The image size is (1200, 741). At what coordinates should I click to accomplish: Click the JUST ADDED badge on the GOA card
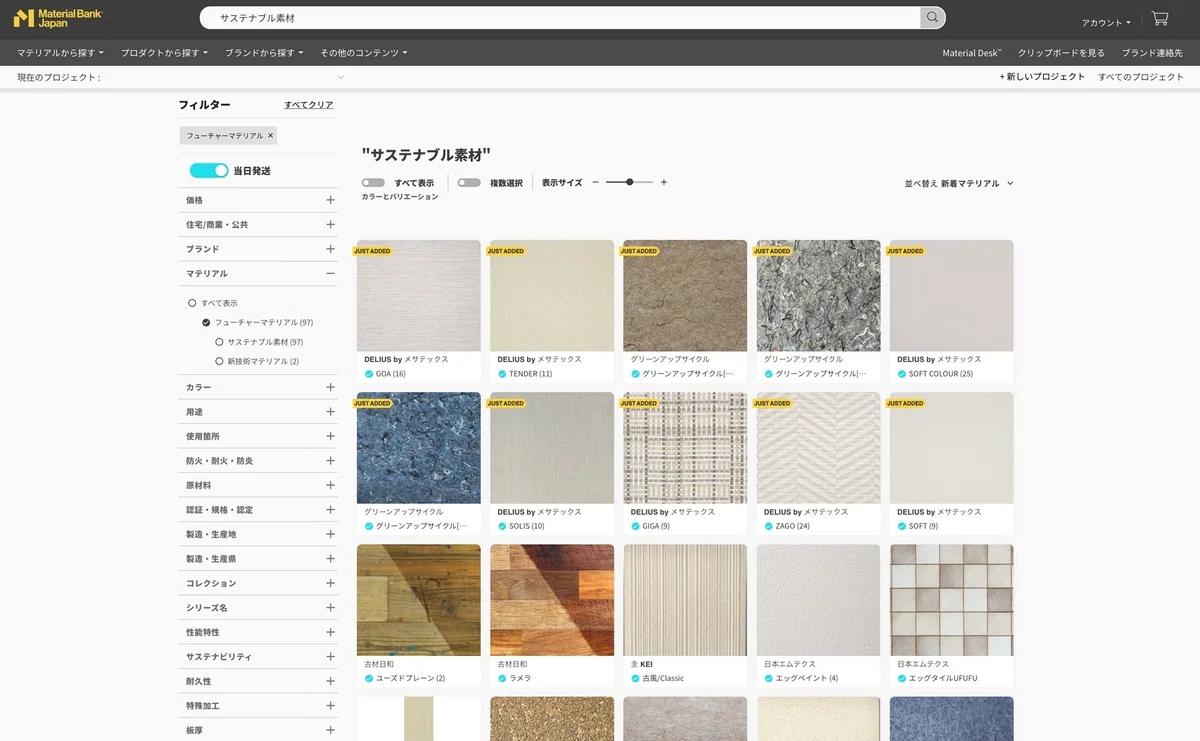373,251
